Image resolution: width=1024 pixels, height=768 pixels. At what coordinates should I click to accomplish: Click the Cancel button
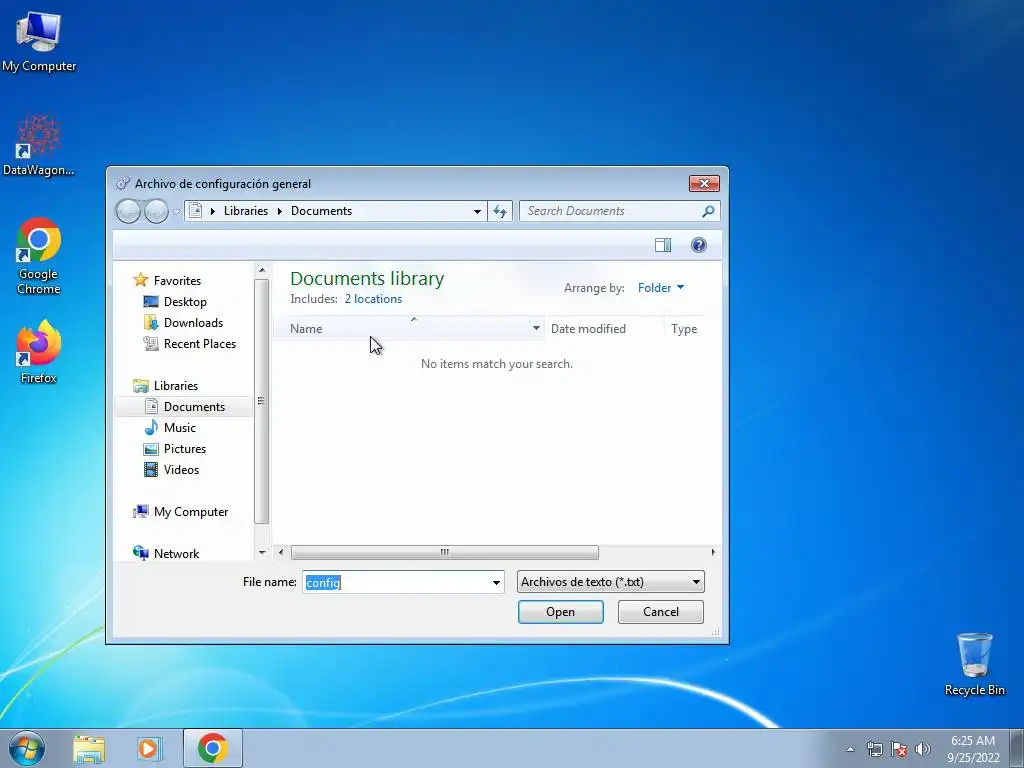coord(660,612)
